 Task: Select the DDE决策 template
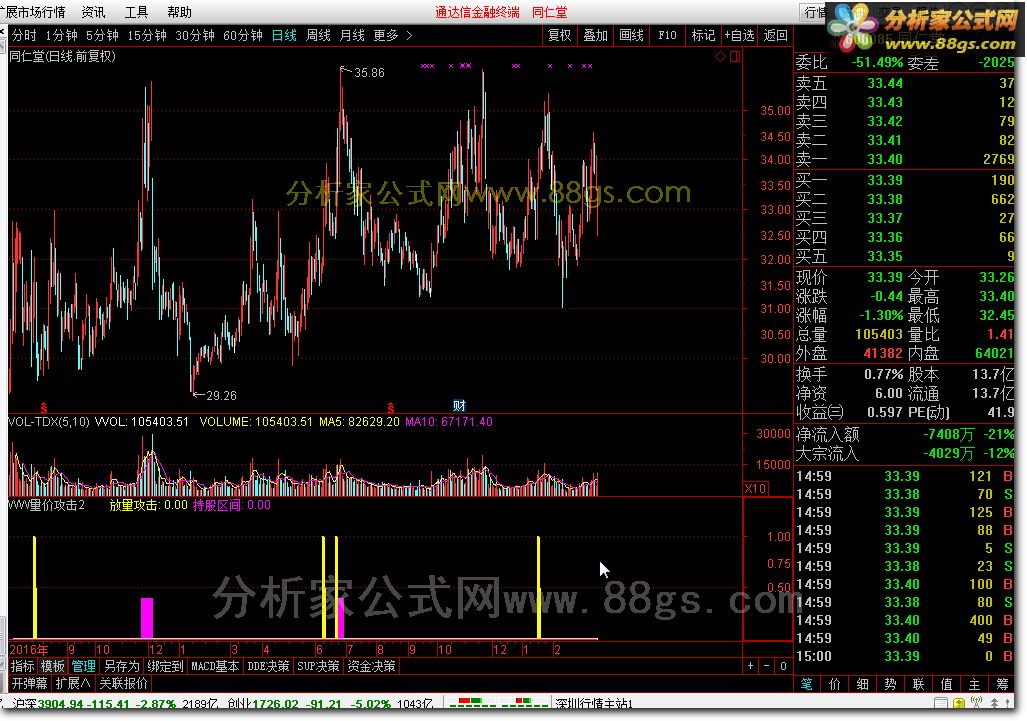(x=269, y=666)
